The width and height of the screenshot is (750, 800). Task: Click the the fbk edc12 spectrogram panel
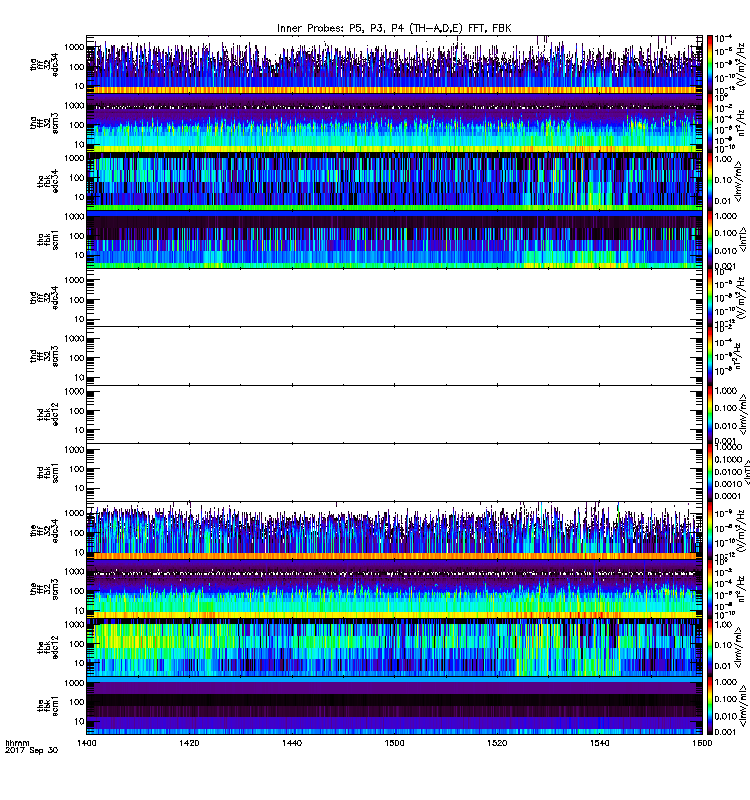(394, 647)
